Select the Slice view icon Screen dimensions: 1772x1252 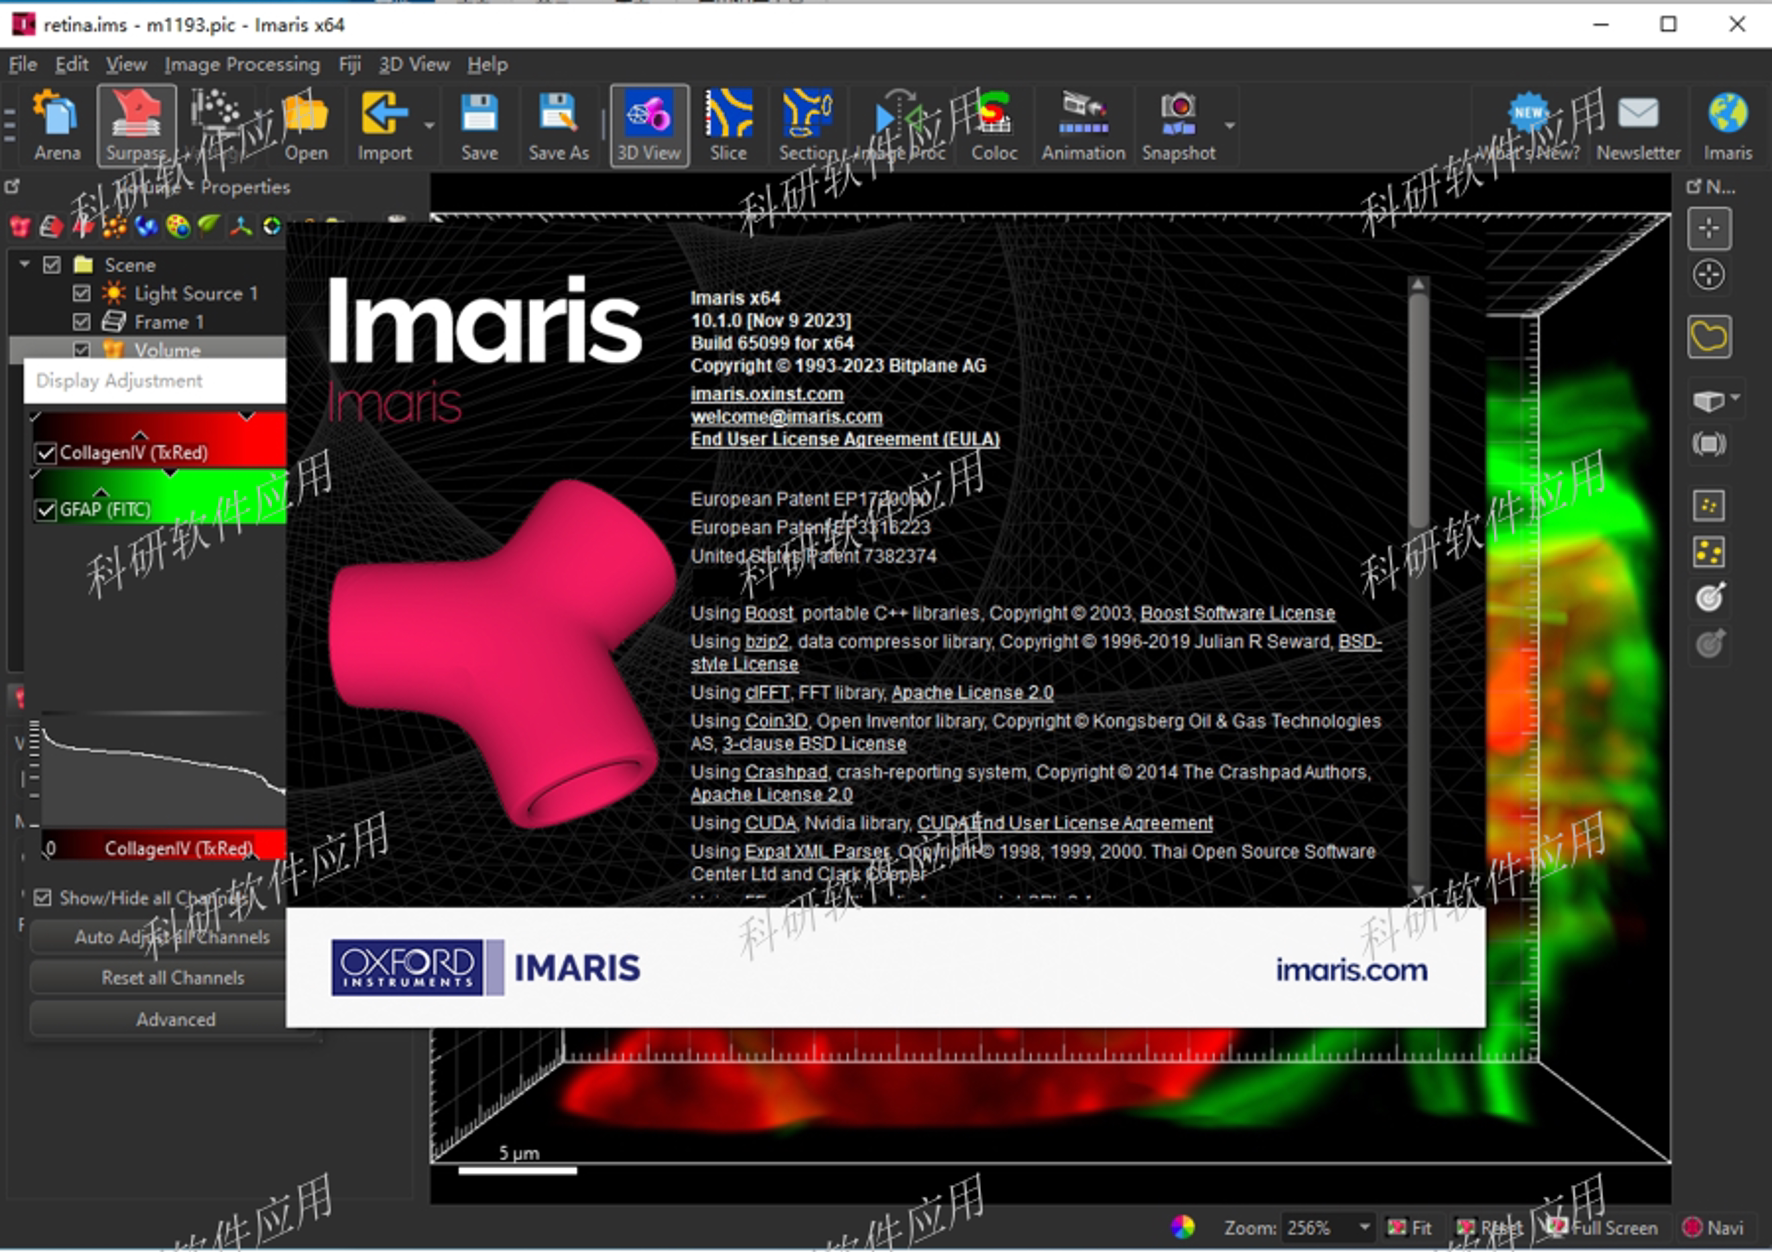pos(728,126)
